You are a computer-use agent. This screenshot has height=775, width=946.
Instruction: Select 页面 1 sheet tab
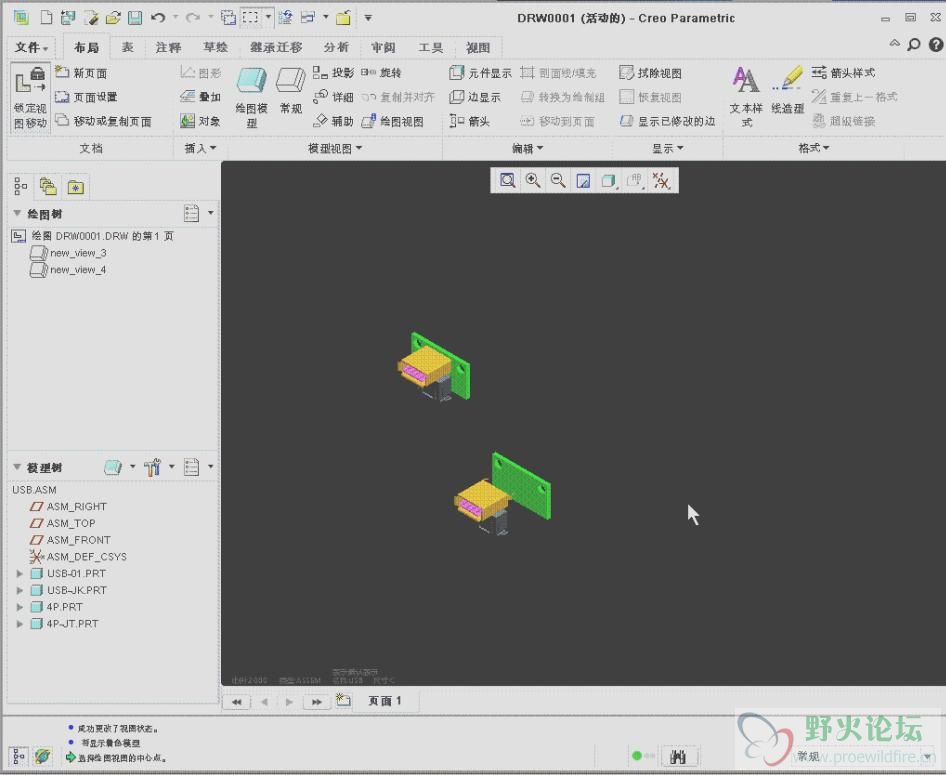(384, 701)
